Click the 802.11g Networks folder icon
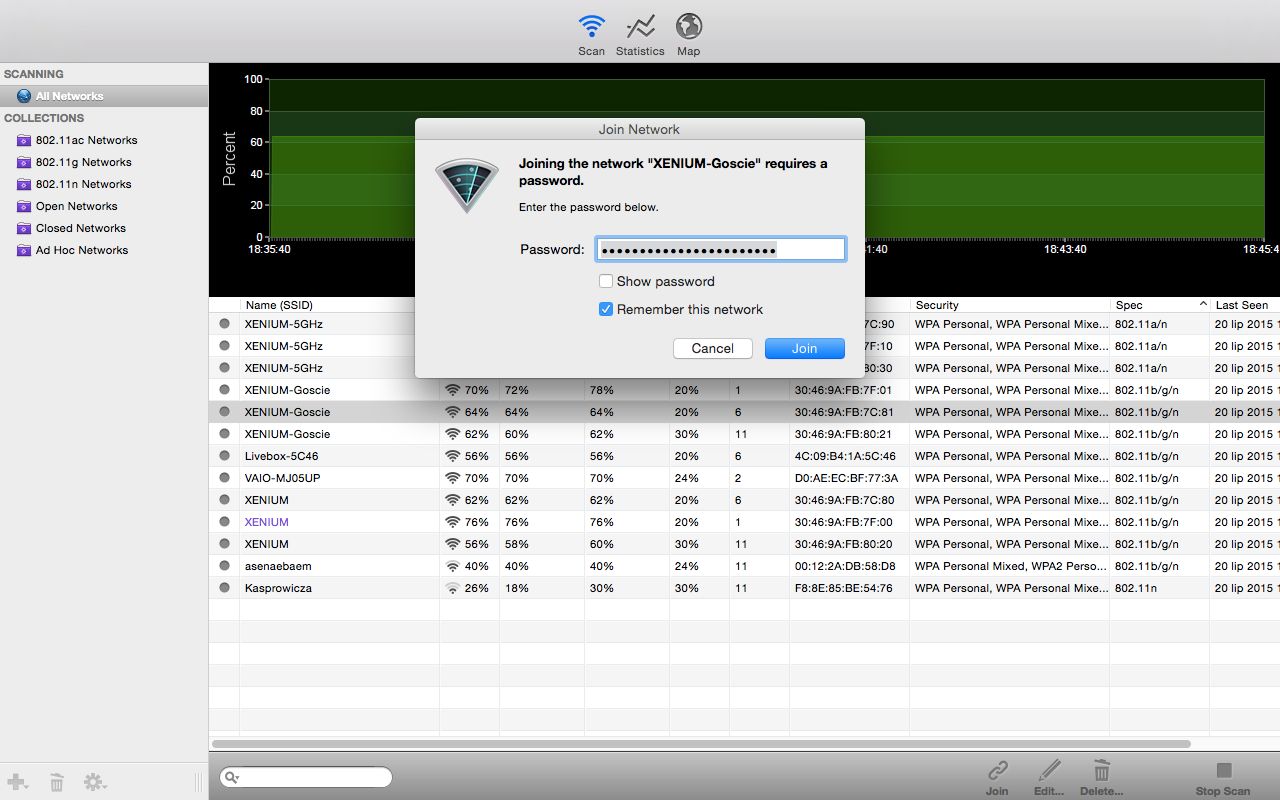The width and height of the screenshot is (1280, 800). [x=24, y=162]
